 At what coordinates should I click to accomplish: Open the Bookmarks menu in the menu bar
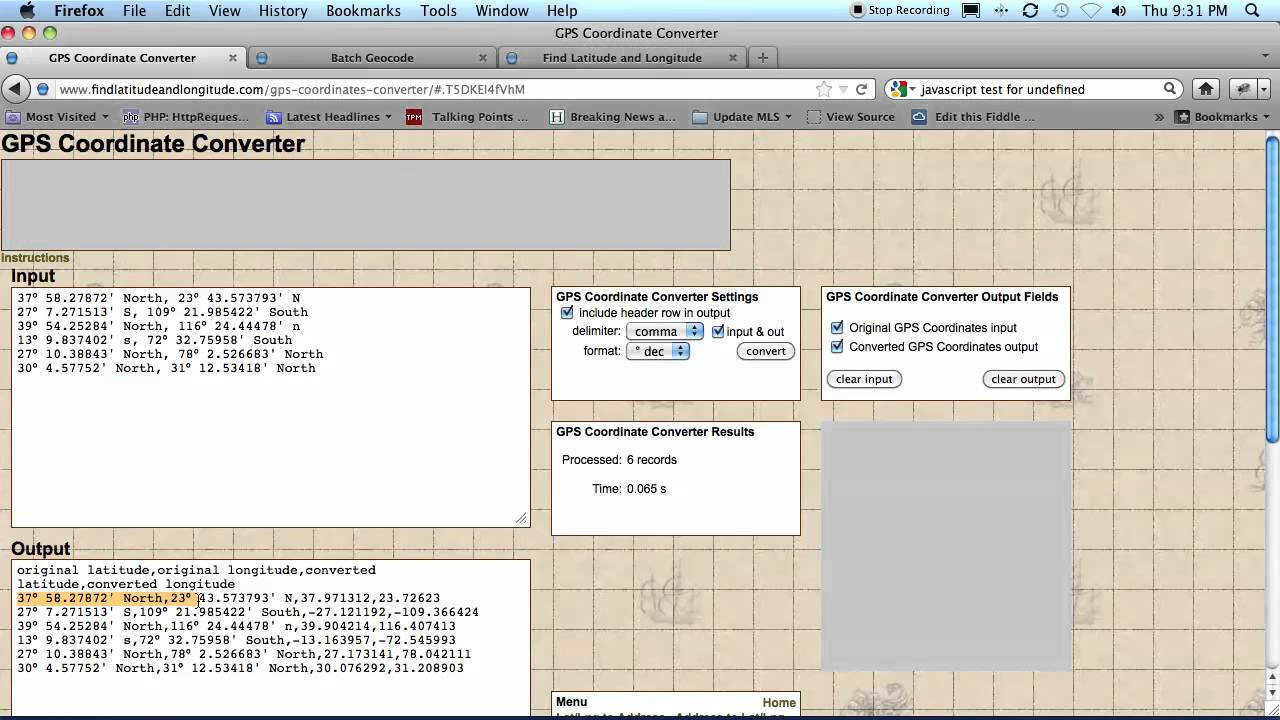tap(364, 10)
